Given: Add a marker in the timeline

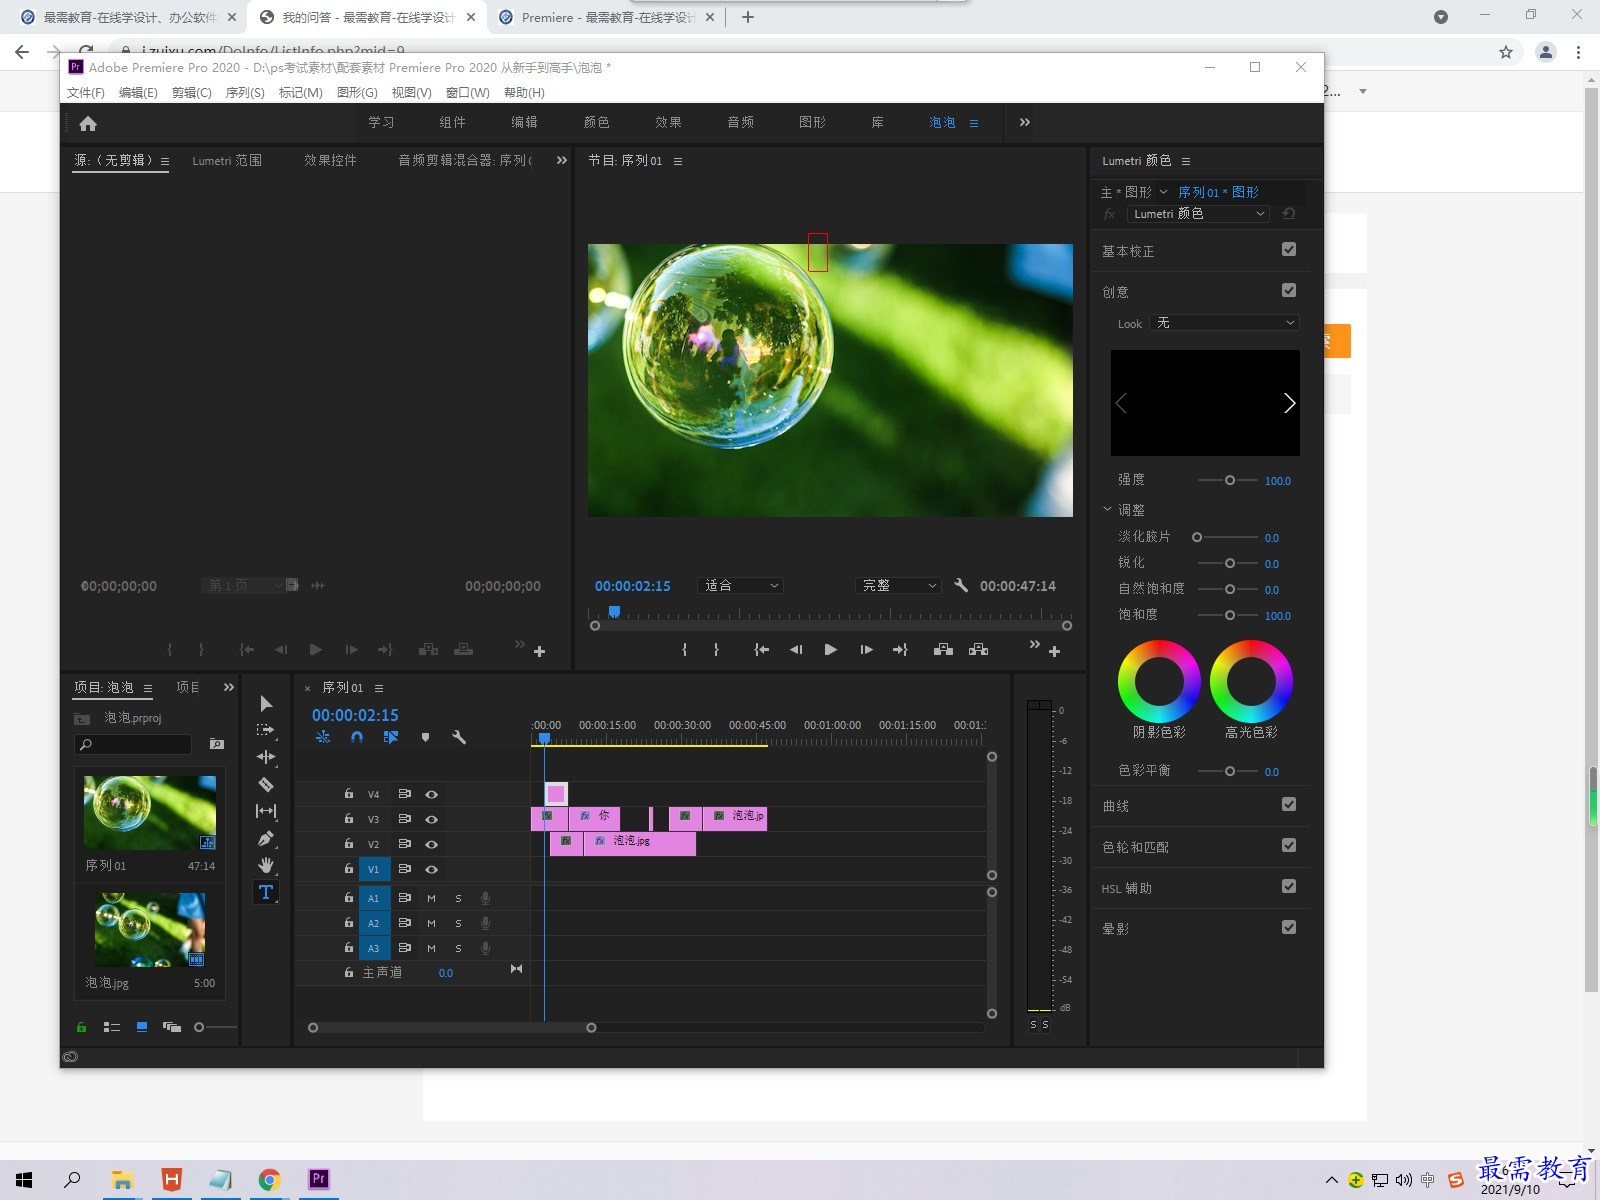Looking at the screenshot, I should 425,737.
